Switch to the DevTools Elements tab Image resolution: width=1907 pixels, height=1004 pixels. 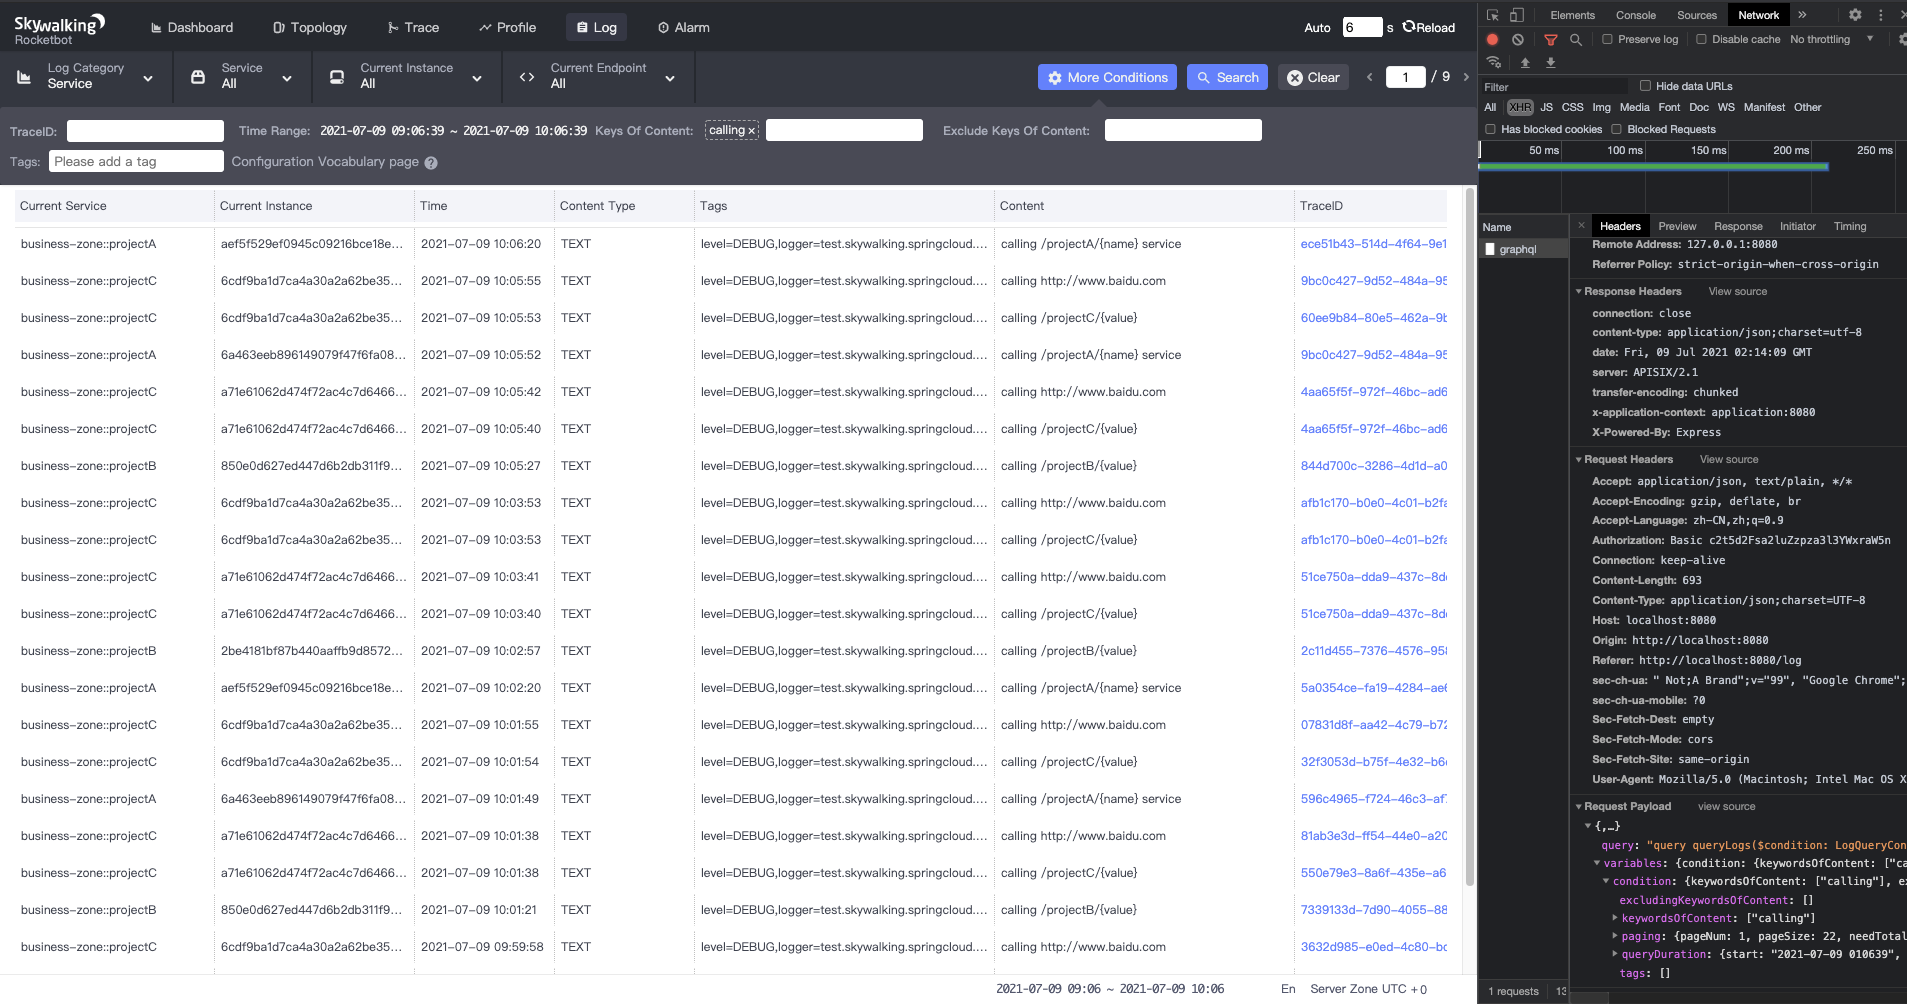pos(1572,15)
